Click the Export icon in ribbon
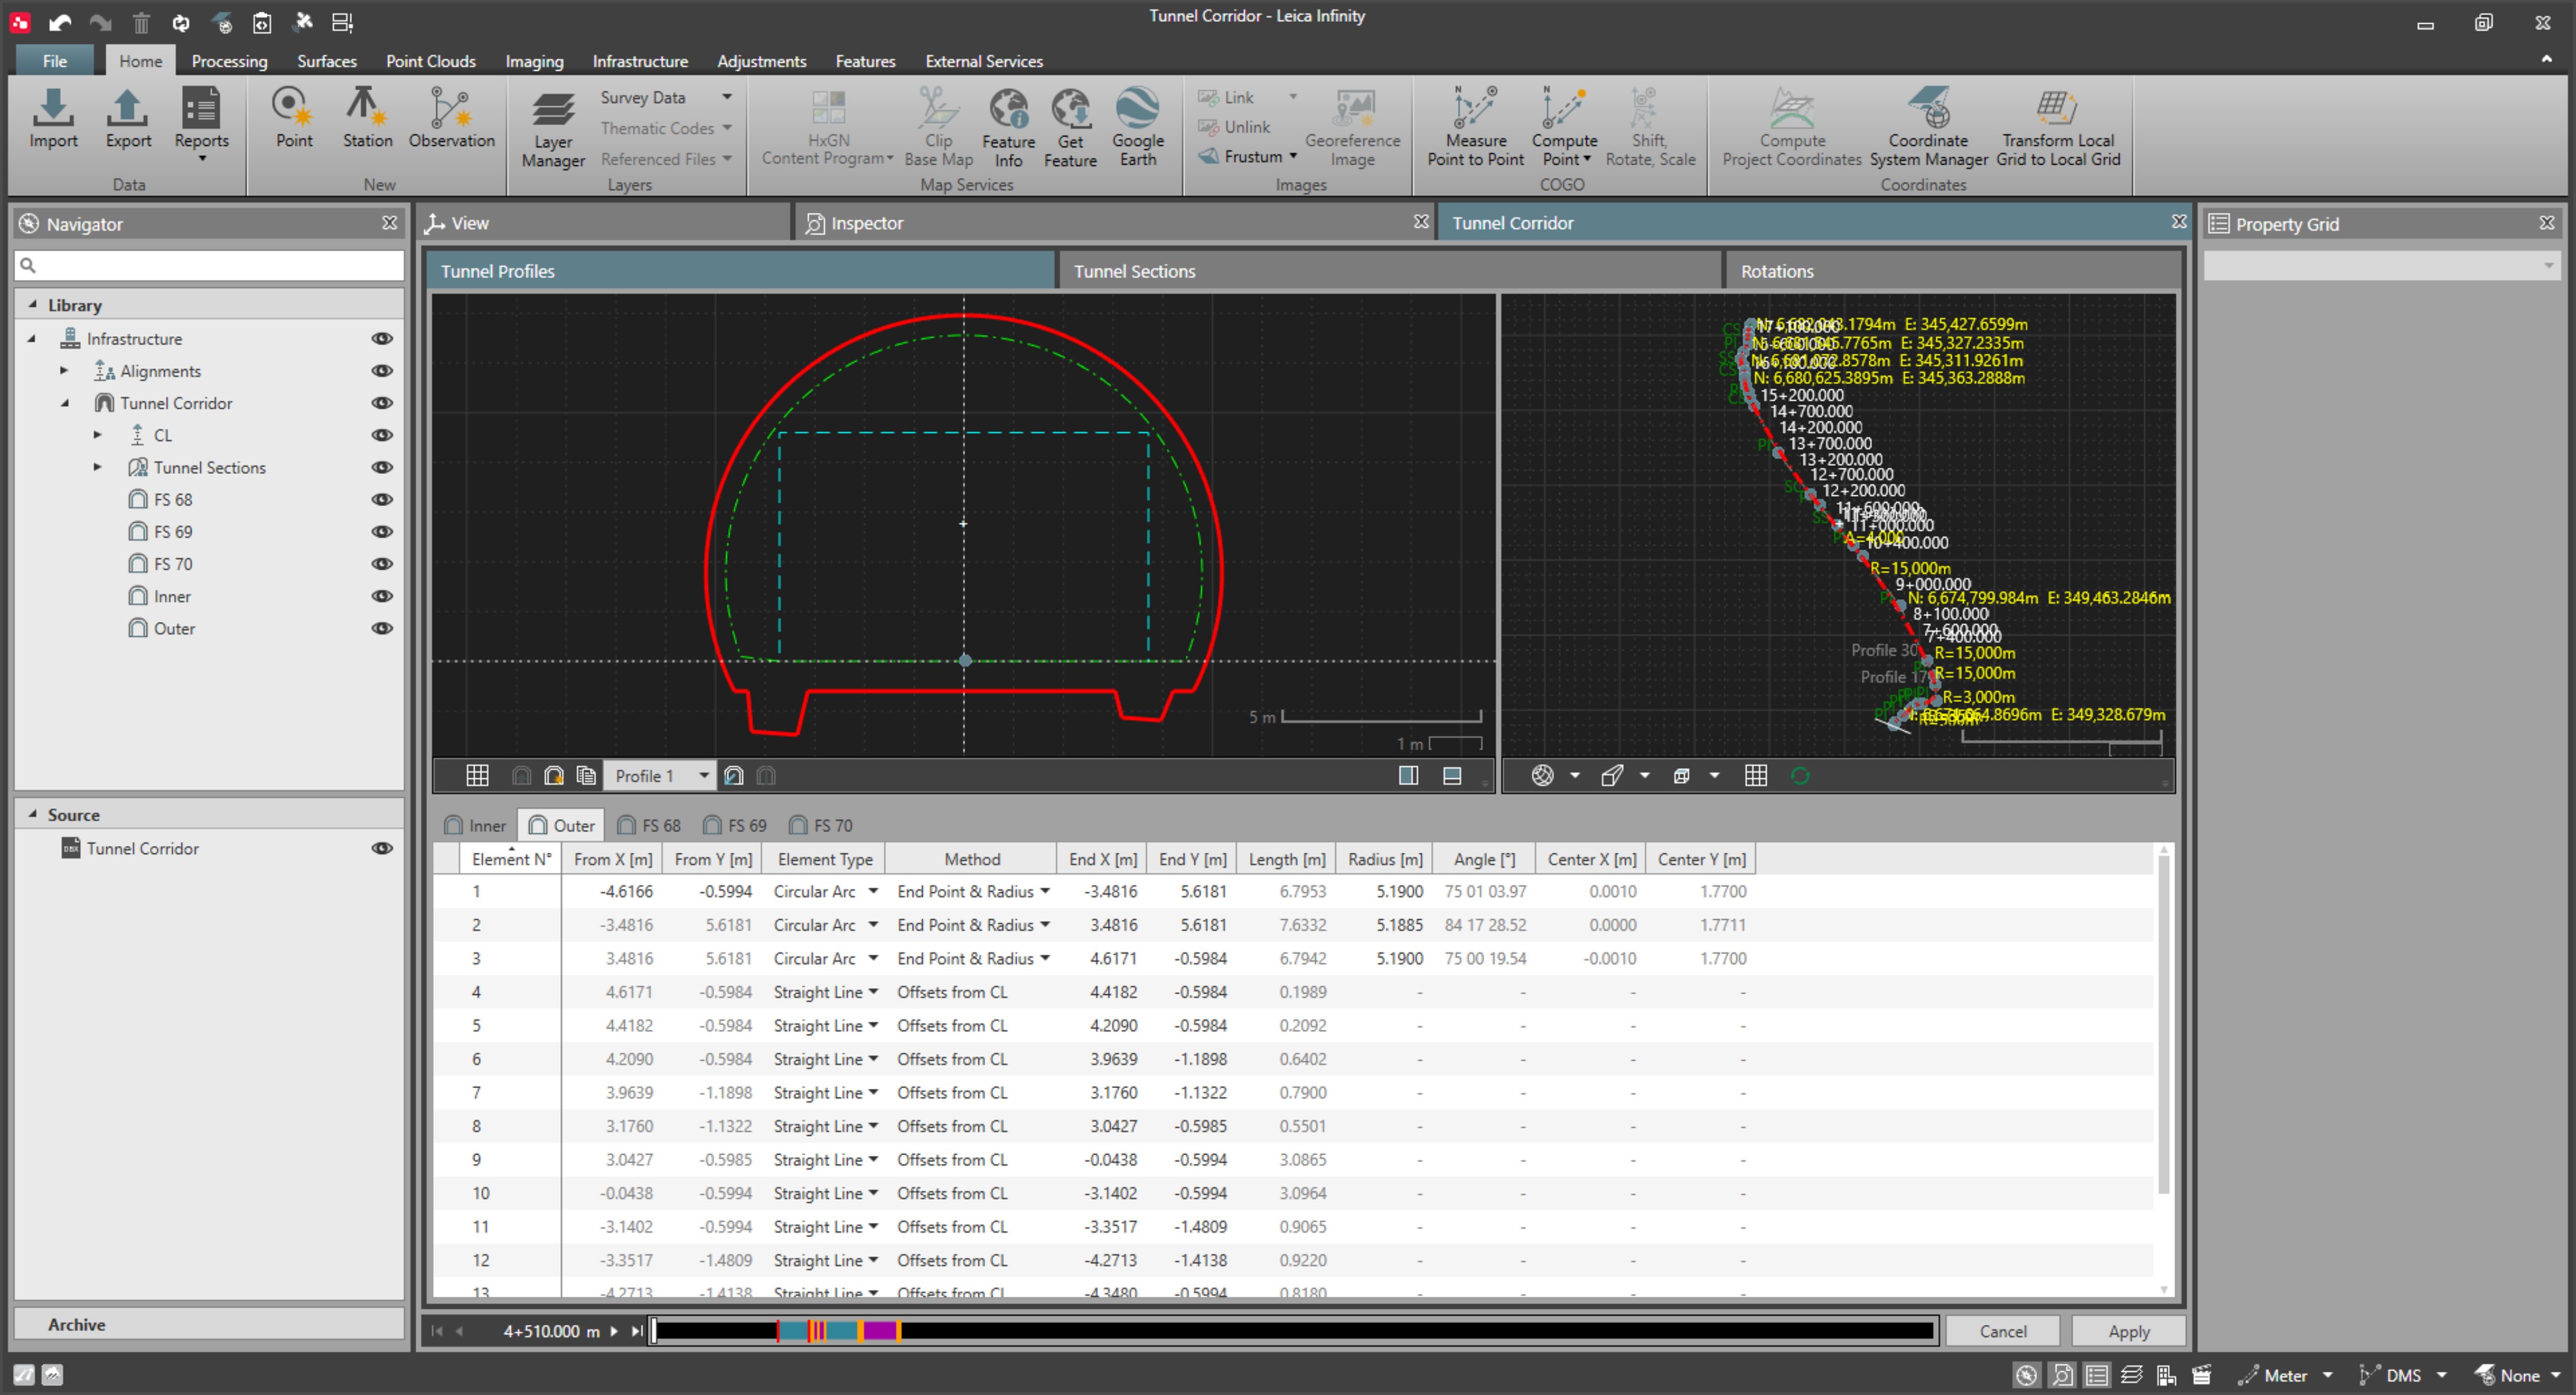The width and height of the screenshot is (2576, 1395). (x=128, y=119)
